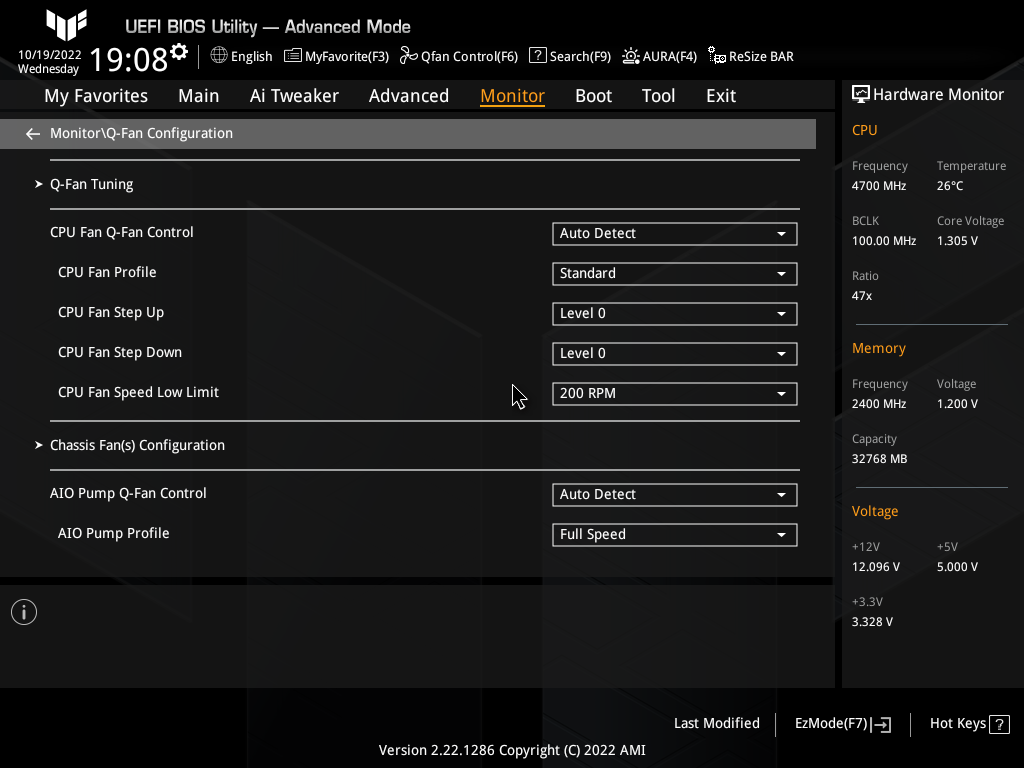Open the AIO Pump Profile dropdown
This screenshot has width=1024, height=768.
point(674,534)
